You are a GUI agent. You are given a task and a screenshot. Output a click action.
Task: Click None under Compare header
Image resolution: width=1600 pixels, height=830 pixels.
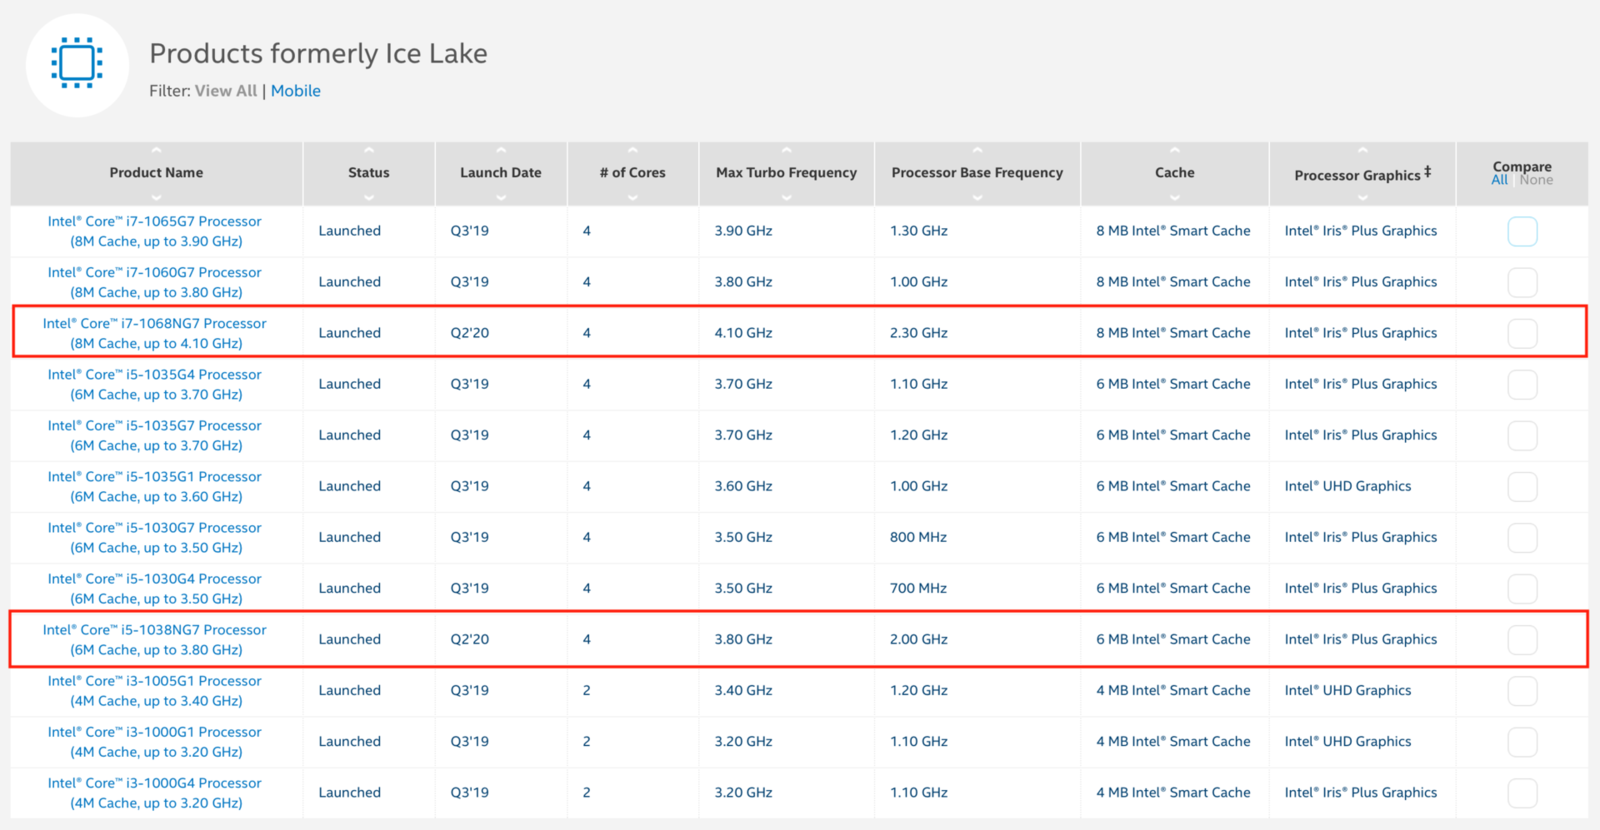tap(1536, 180)
